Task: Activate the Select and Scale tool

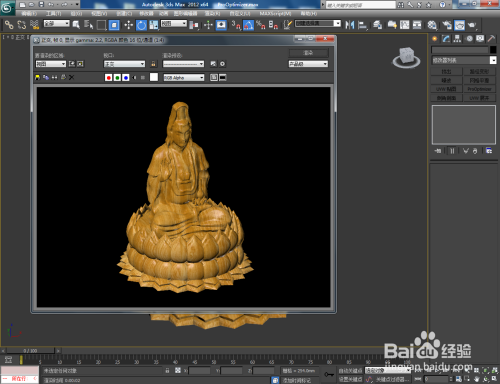Action: [154, 25]
